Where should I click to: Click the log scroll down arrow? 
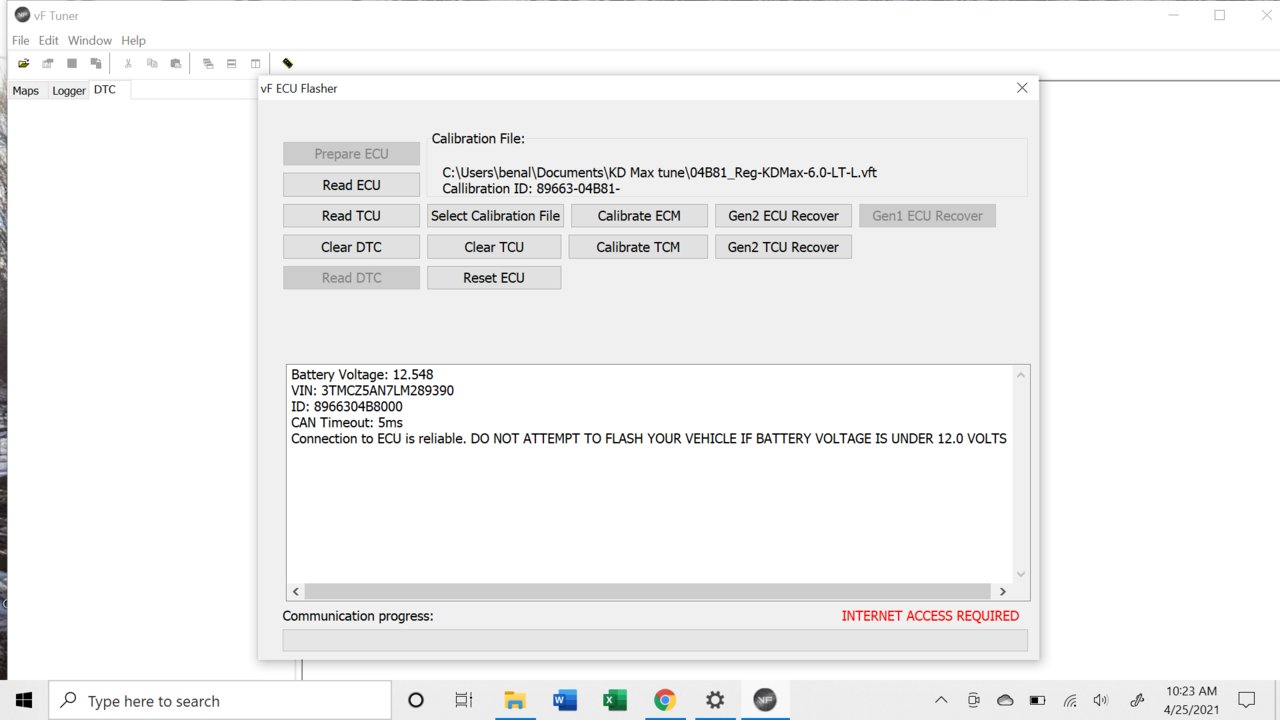coord(1021,574)
